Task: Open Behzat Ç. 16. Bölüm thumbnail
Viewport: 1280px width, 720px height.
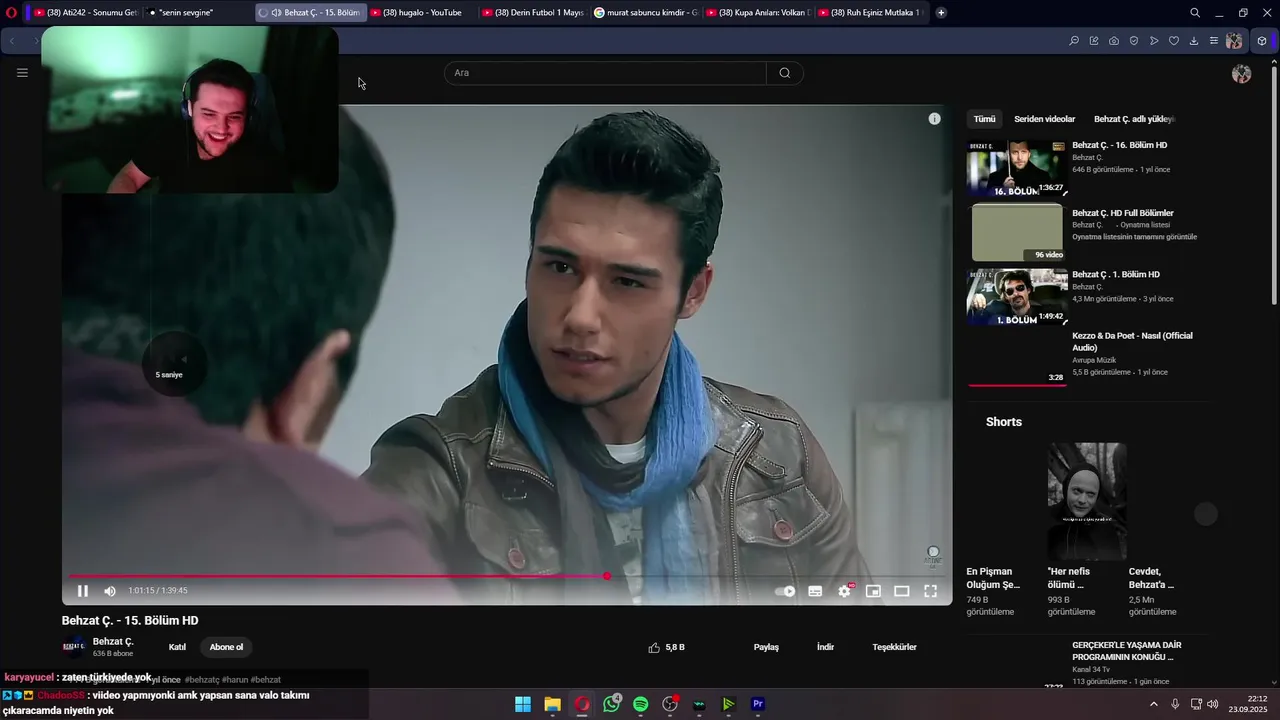Action: tap(1016, 167)
